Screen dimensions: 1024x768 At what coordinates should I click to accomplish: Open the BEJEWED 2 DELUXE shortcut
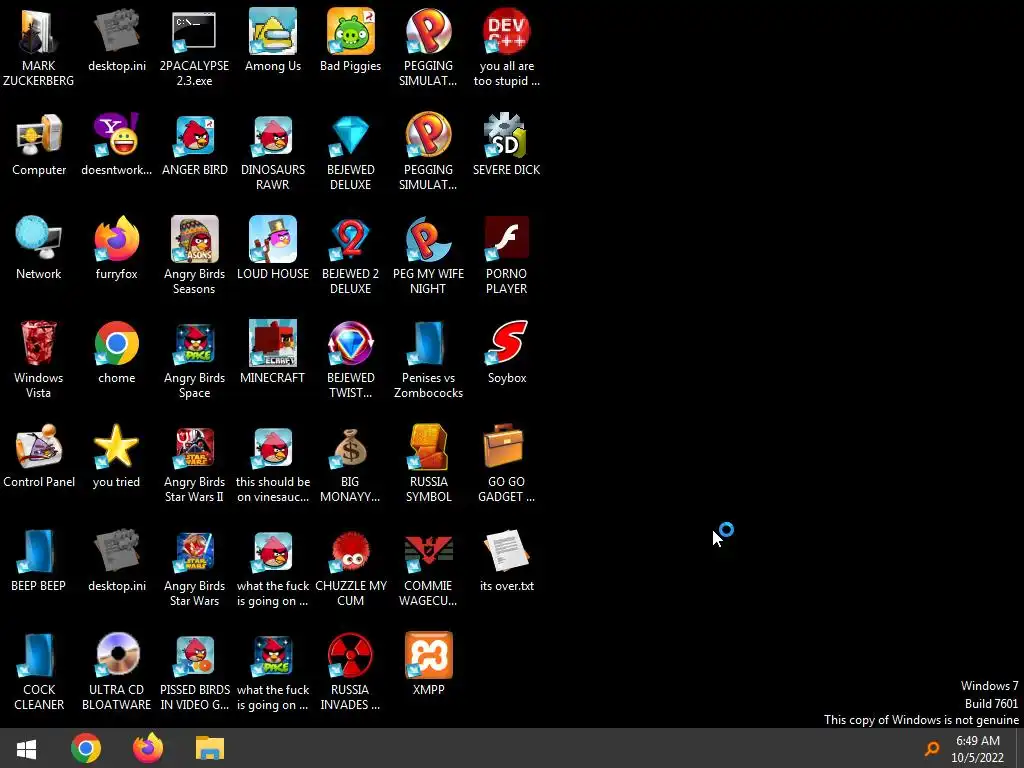[x=351, y=239]
